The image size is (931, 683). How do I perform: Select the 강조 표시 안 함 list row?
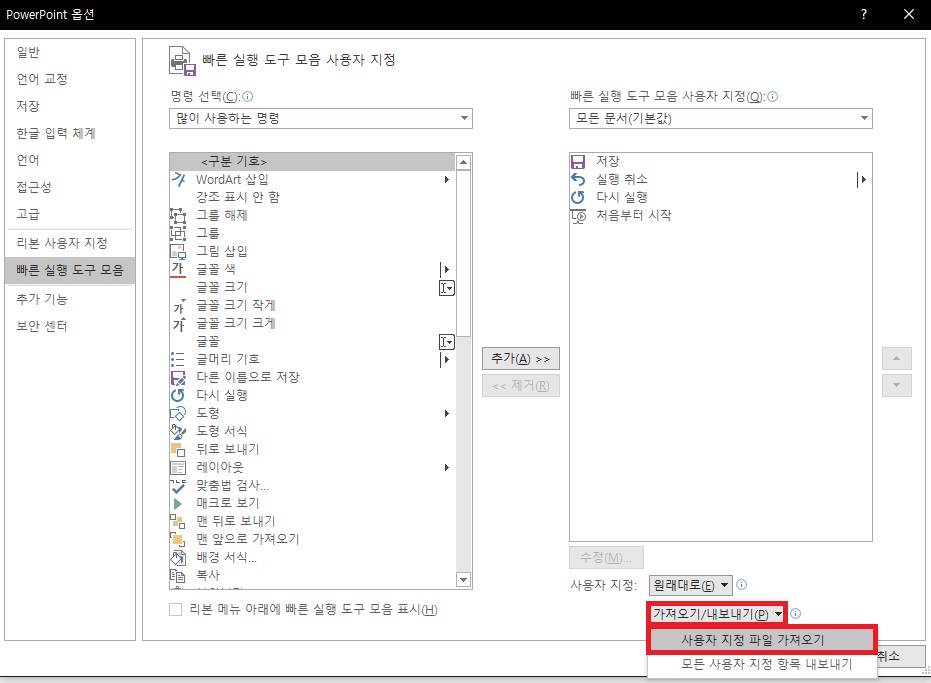312,197
